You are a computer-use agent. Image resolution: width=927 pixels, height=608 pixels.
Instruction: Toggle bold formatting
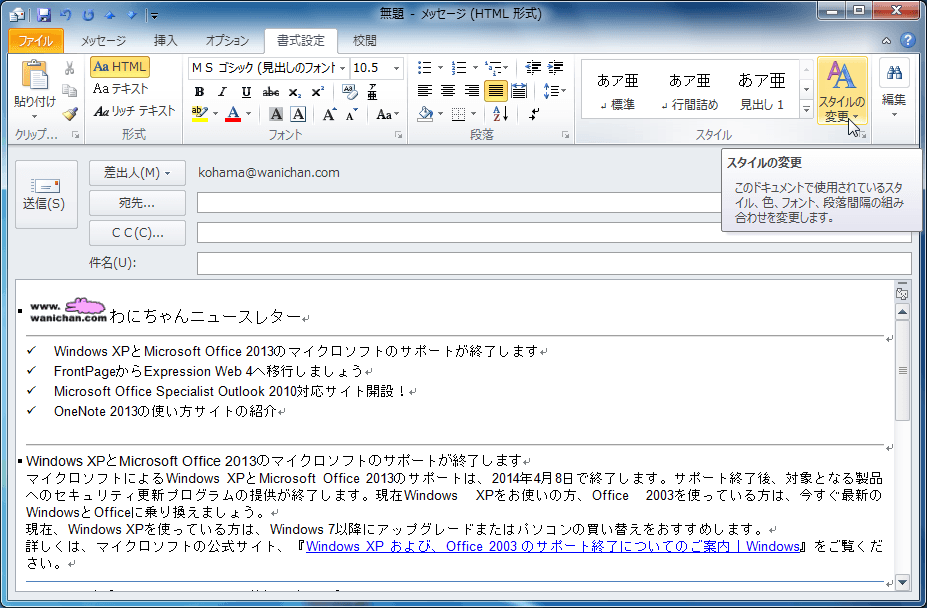click(x=199, y=92)
